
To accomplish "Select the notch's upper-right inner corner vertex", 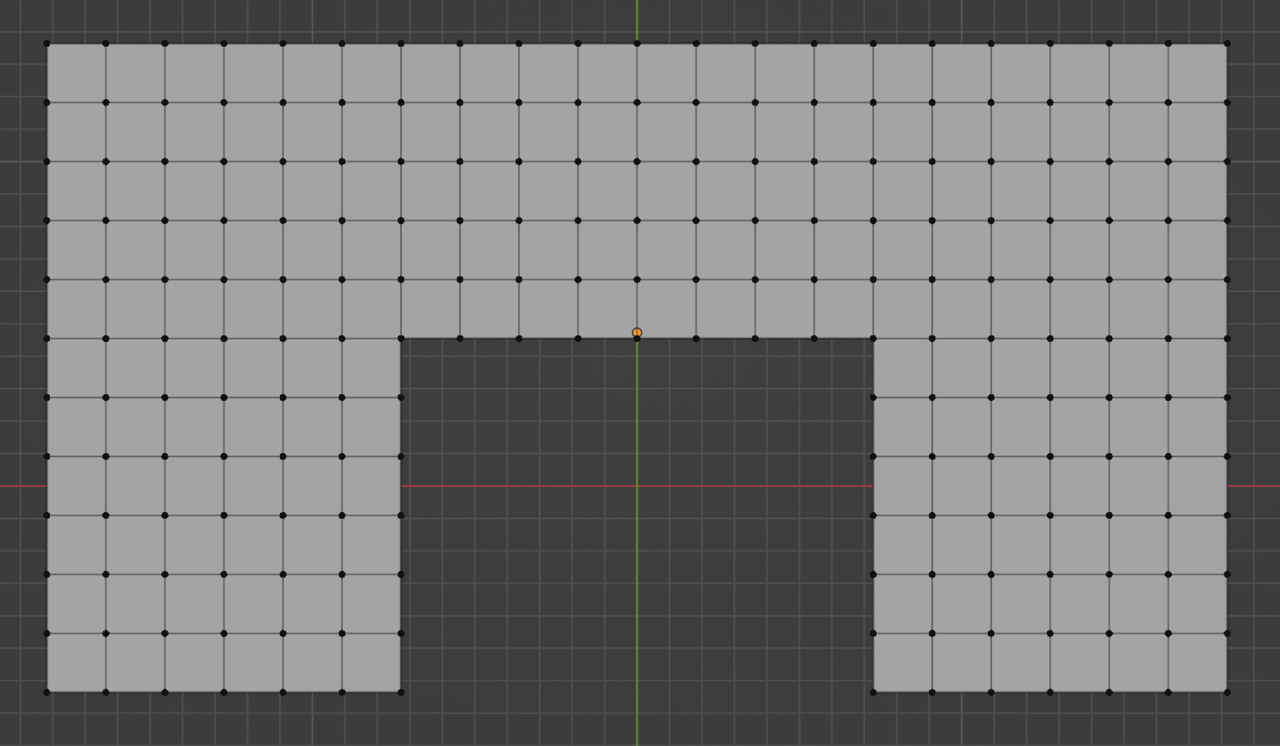I will coord(873,339).
